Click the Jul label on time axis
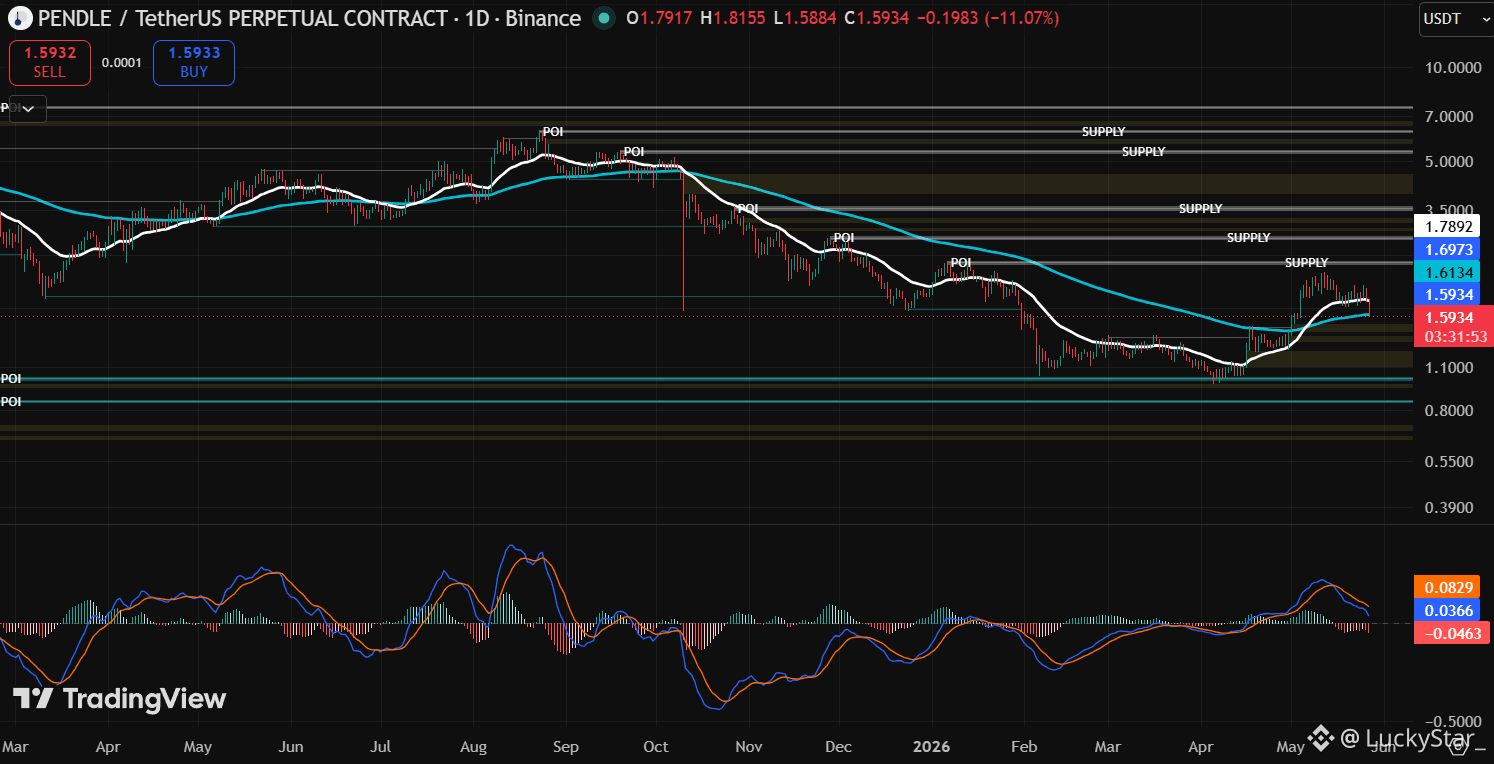 click(x=380, y=746)
